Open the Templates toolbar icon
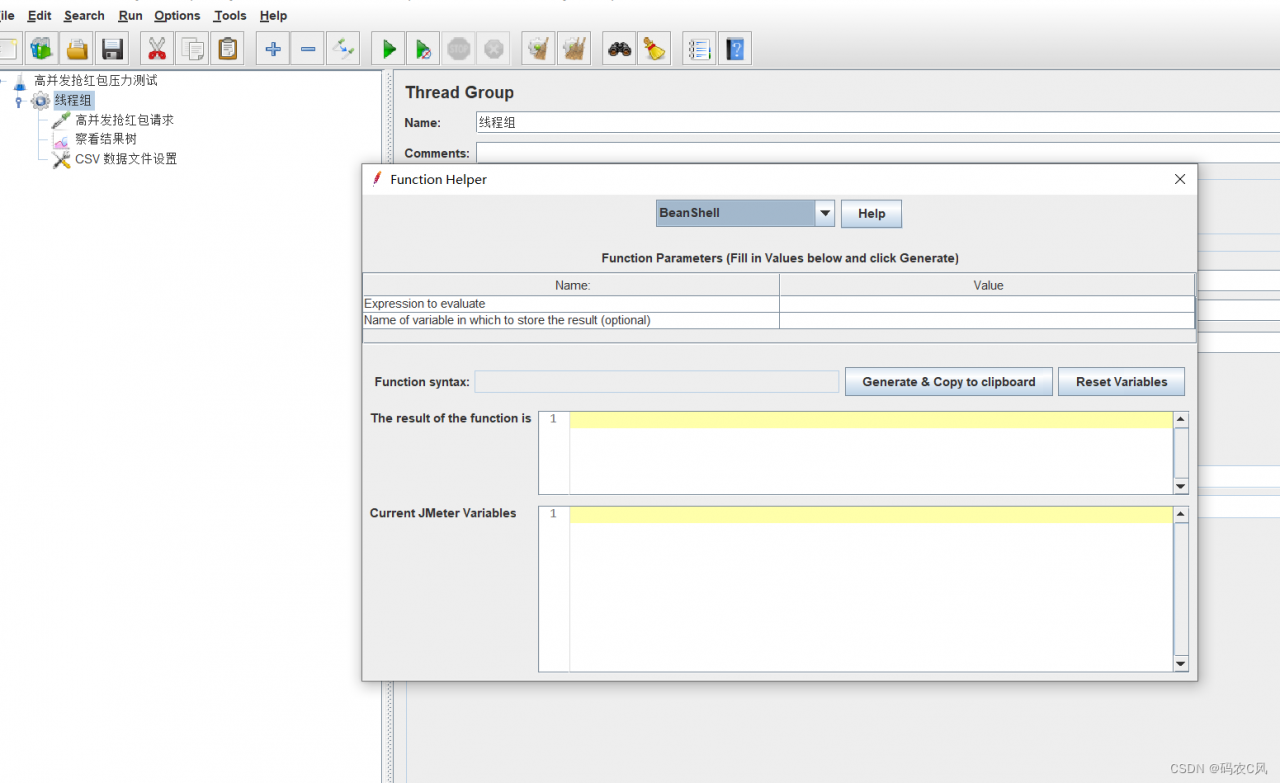 [x=42, y=48]
